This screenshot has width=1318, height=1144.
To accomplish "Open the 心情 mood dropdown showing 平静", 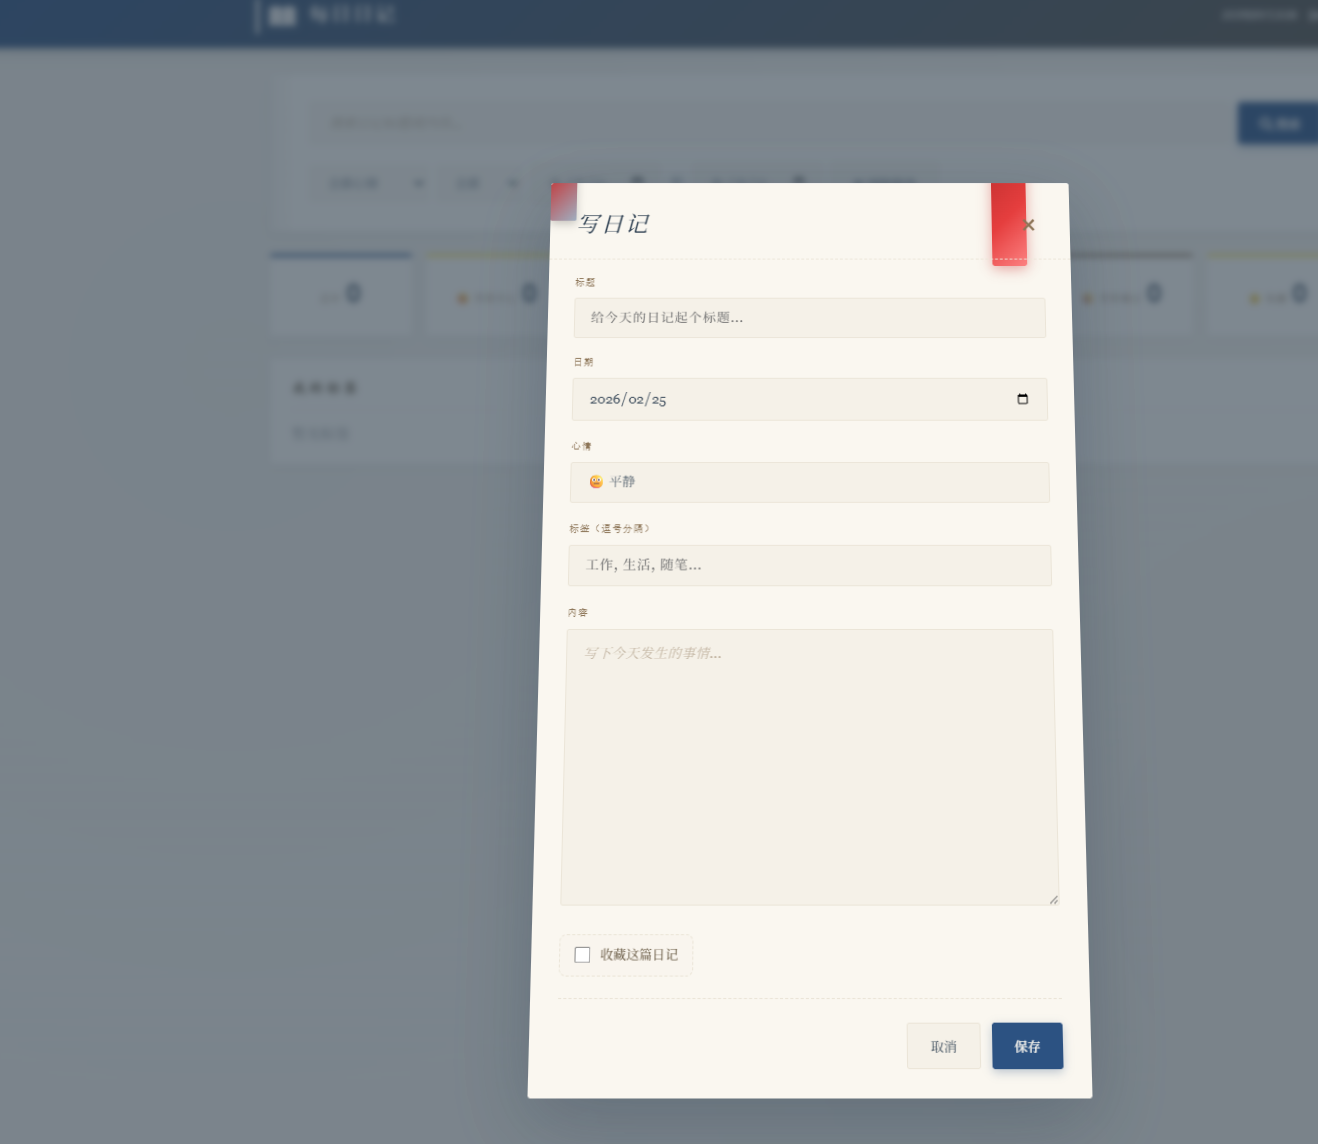I will pos(809,482).
